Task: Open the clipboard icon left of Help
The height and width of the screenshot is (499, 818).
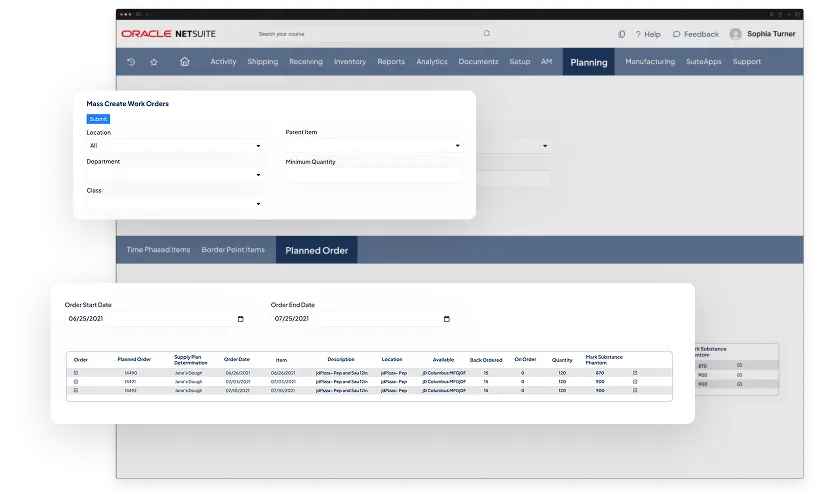Action: (622, 34)
